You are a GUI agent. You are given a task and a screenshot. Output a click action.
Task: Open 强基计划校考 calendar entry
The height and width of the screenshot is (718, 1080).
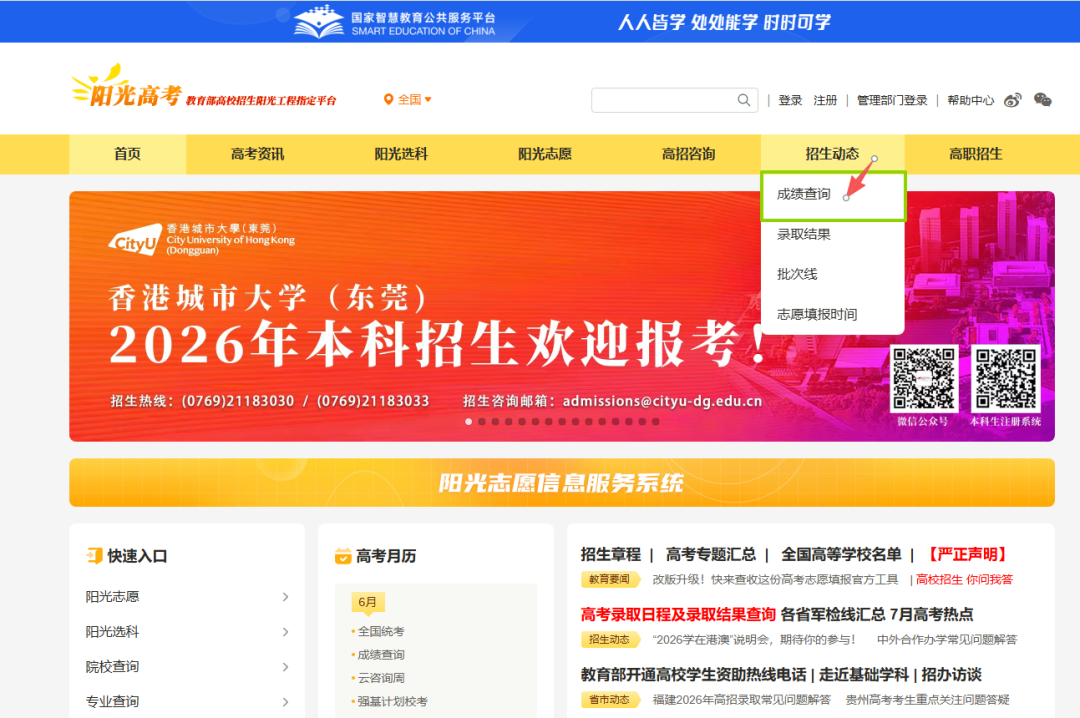pos(393,701)
